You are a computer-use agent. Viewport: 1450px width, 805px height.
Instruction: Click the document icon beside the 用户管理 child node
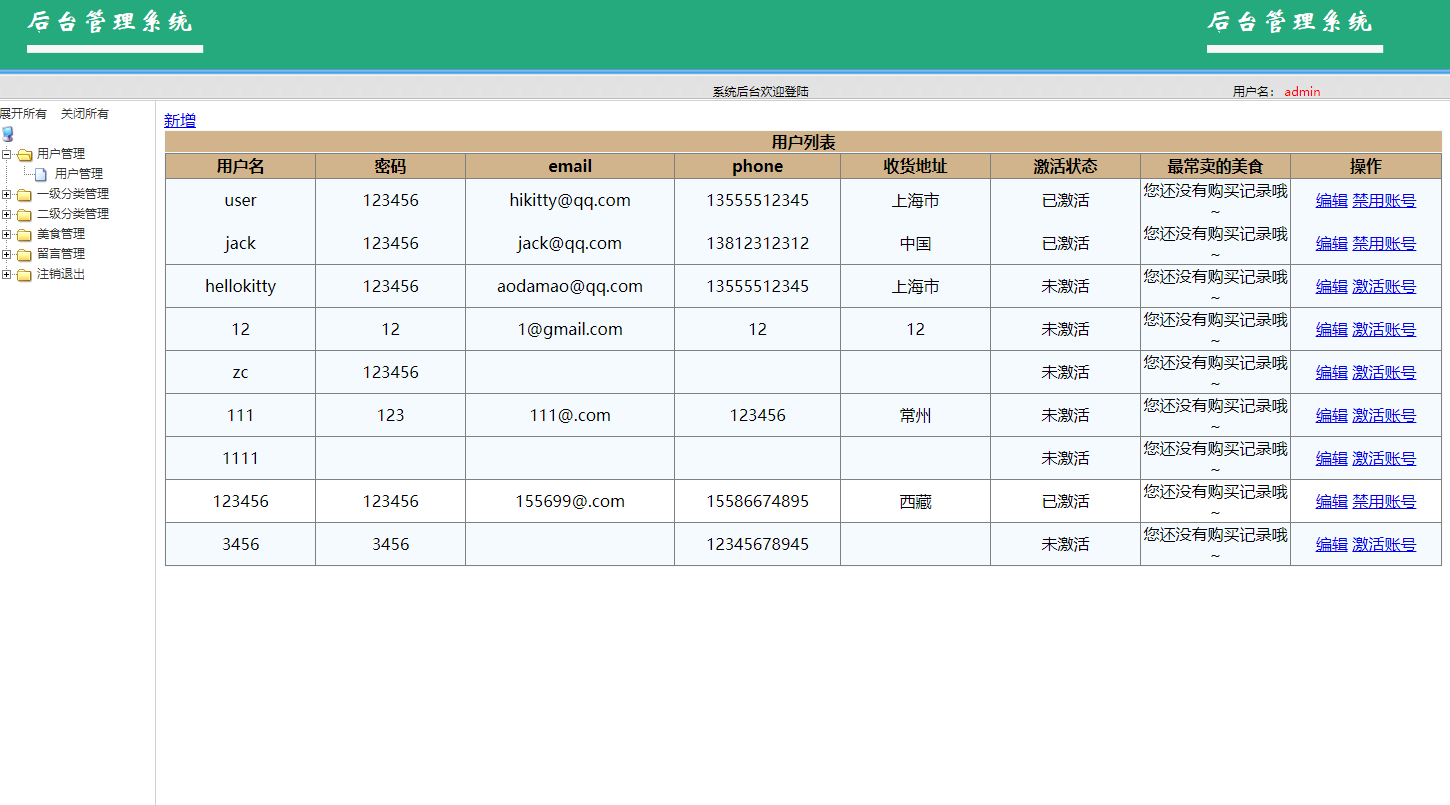pos(38,172)
